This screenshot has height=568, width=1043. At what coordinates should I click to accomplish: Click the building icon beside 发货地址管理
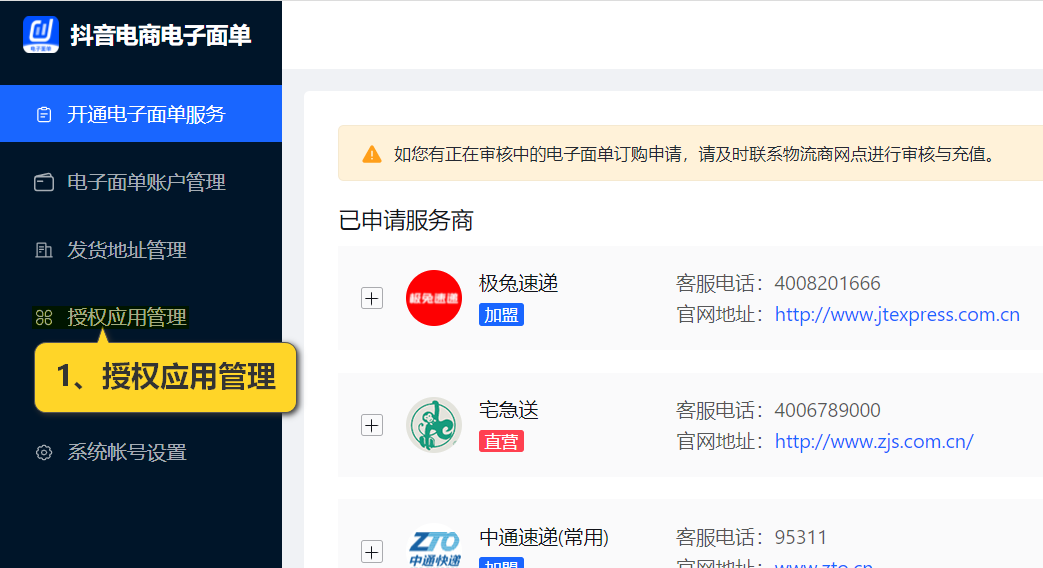pyautogui.click(x=43, y=250)
